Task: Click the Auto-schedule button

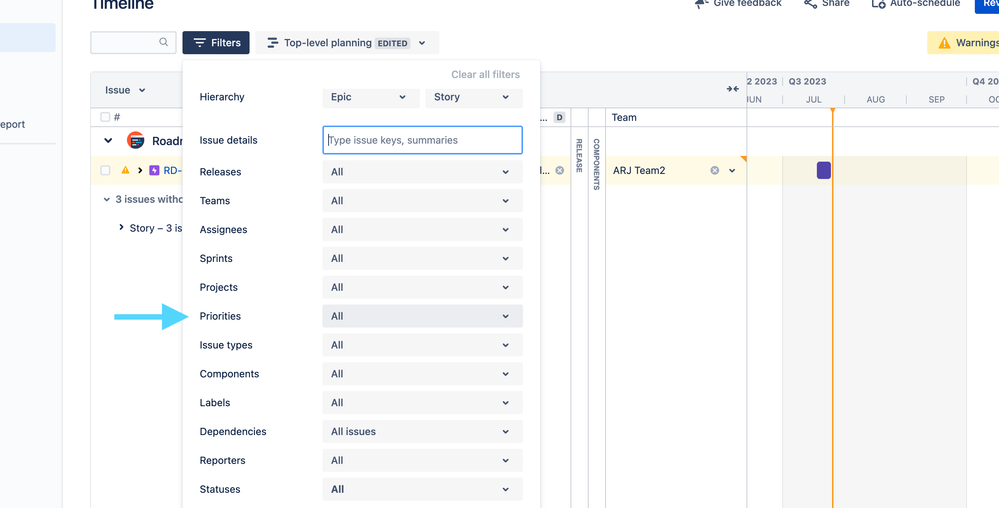Action: [x=915, y=3]
